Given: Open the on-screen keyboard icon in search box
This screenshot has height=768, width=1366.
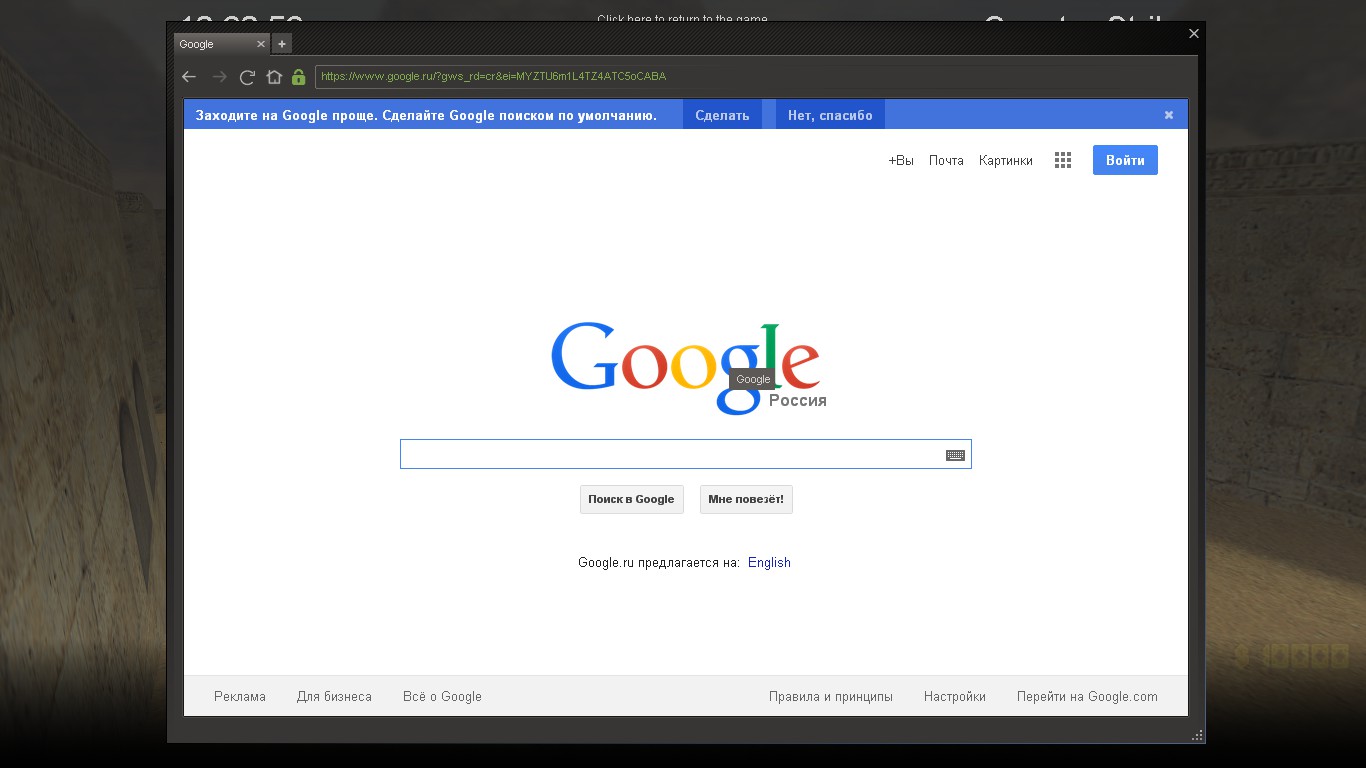Looking at the screenshot, I should [955, 455].
